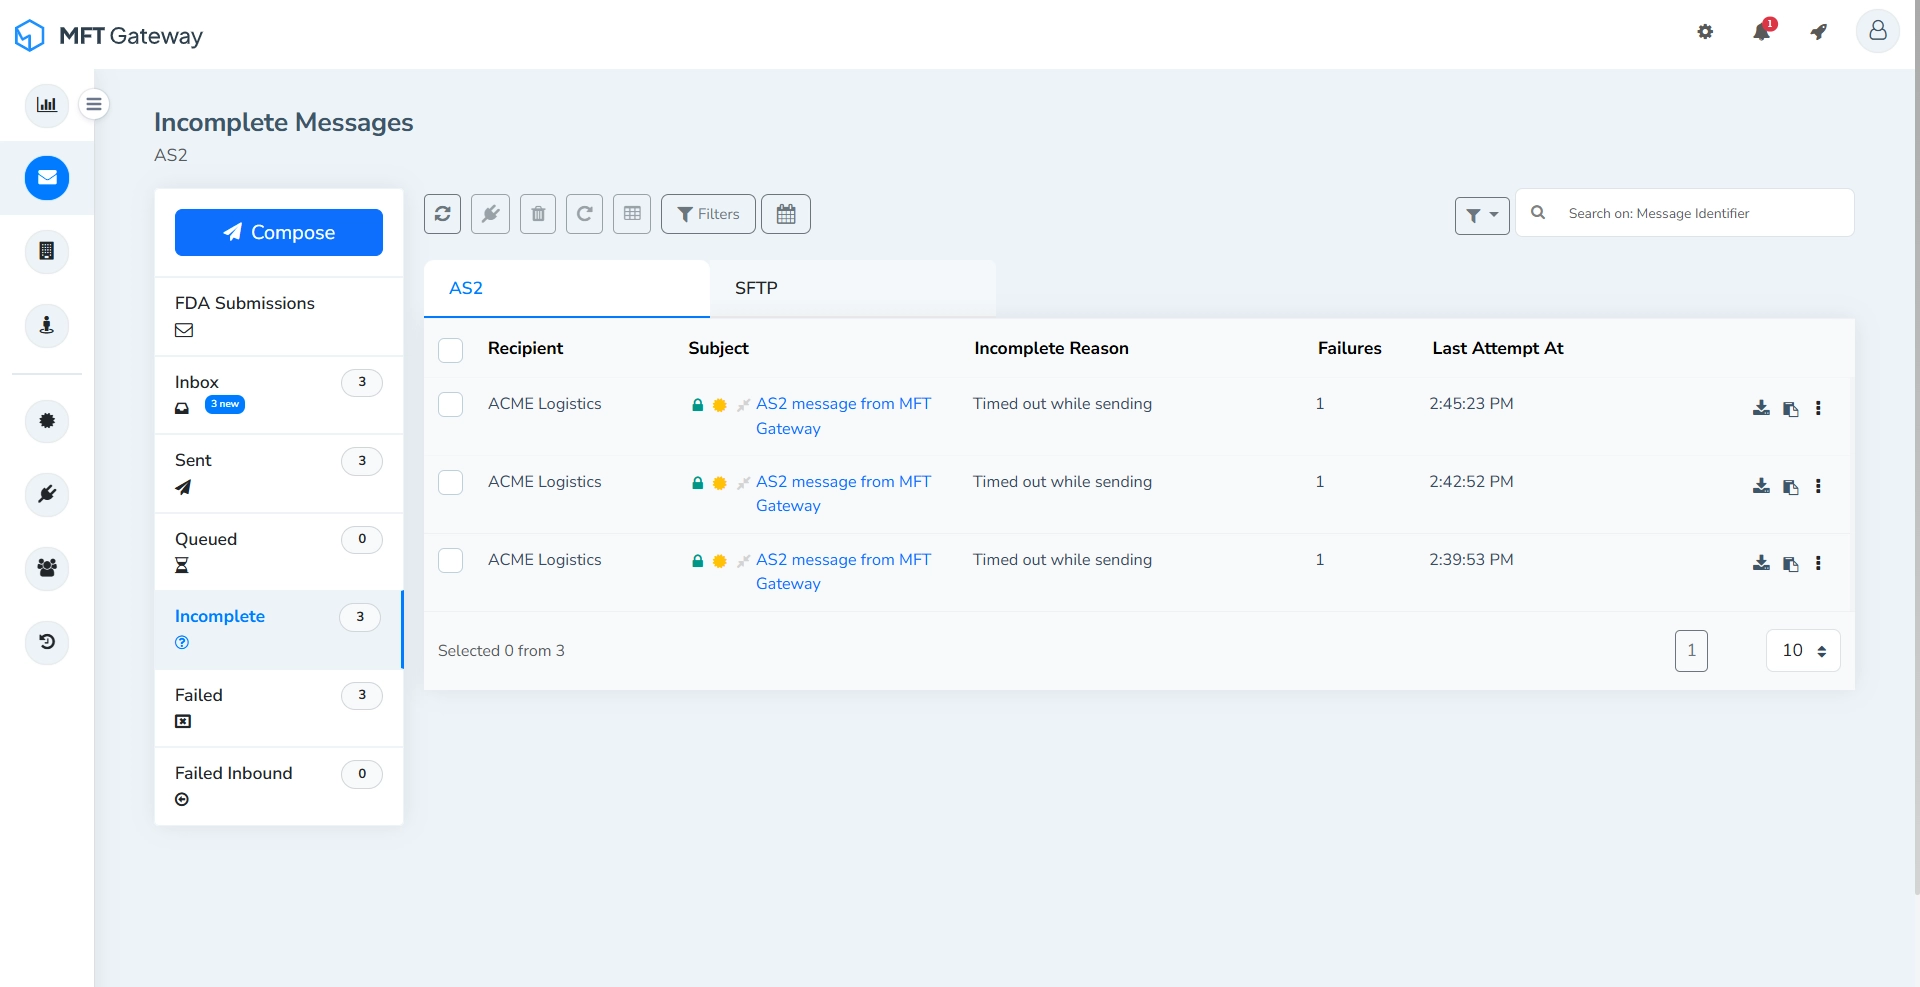Open the Failed folder
The width and height of the screenshot is (1920, 987).
coord(279,708)
